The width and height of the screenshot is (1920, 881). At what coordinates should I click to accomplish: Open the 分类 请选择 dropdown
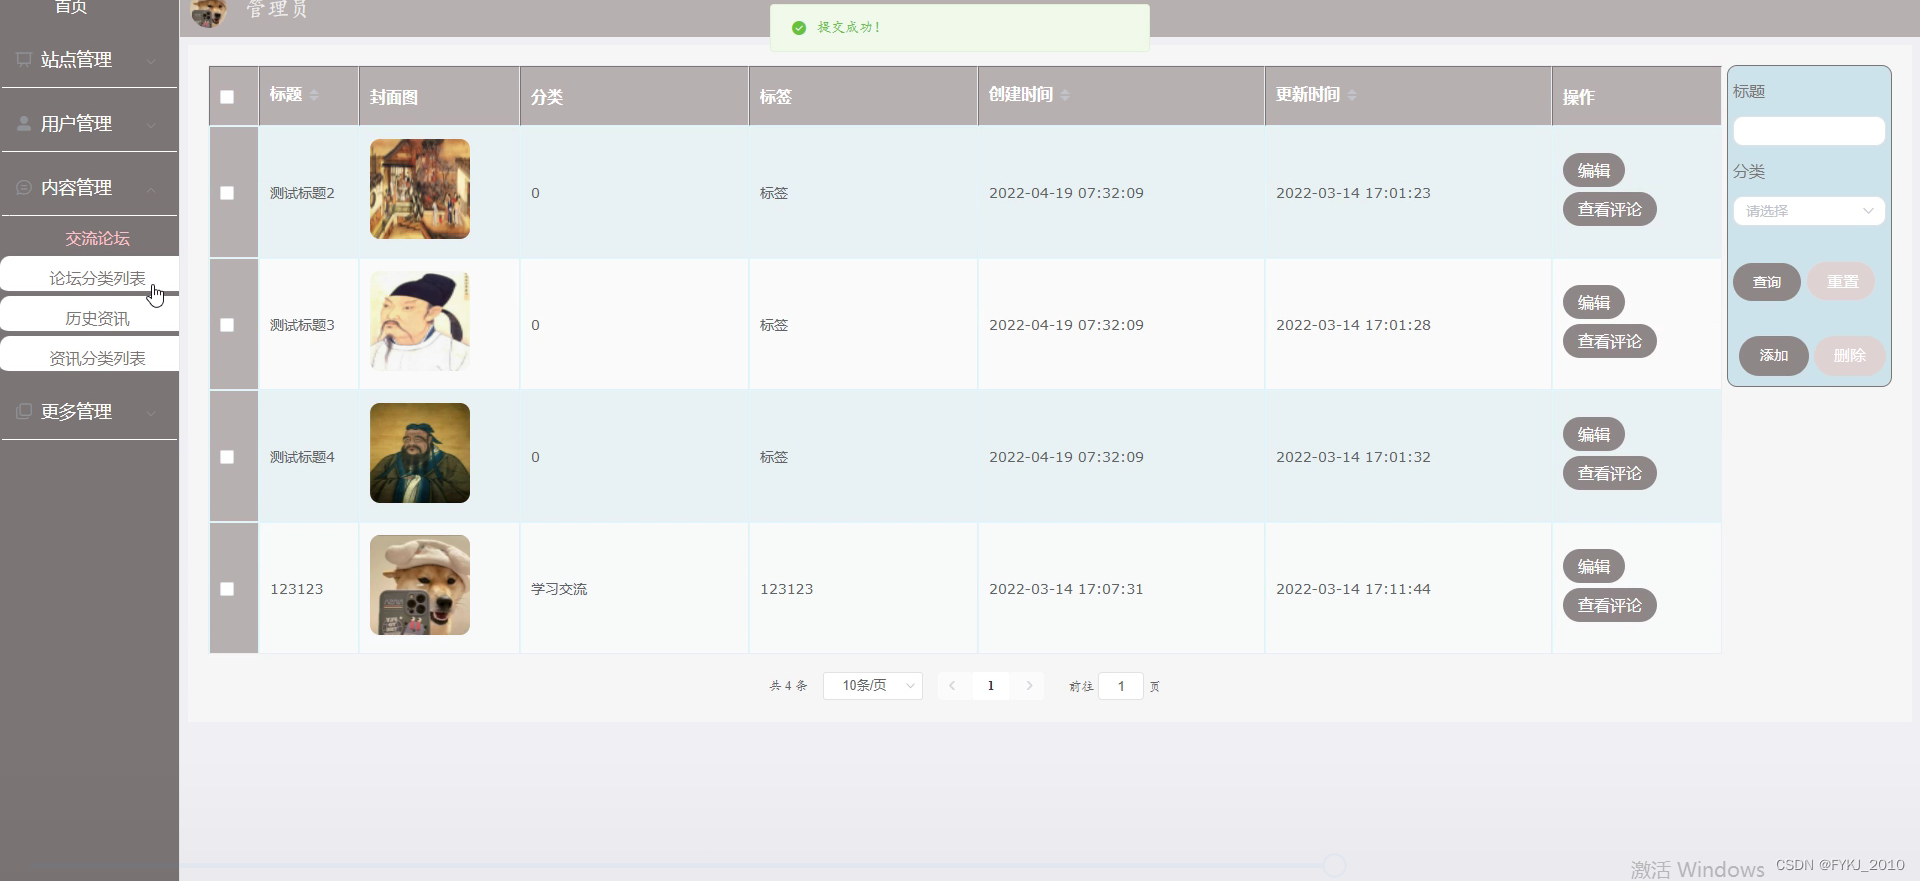coord(1809,211)
